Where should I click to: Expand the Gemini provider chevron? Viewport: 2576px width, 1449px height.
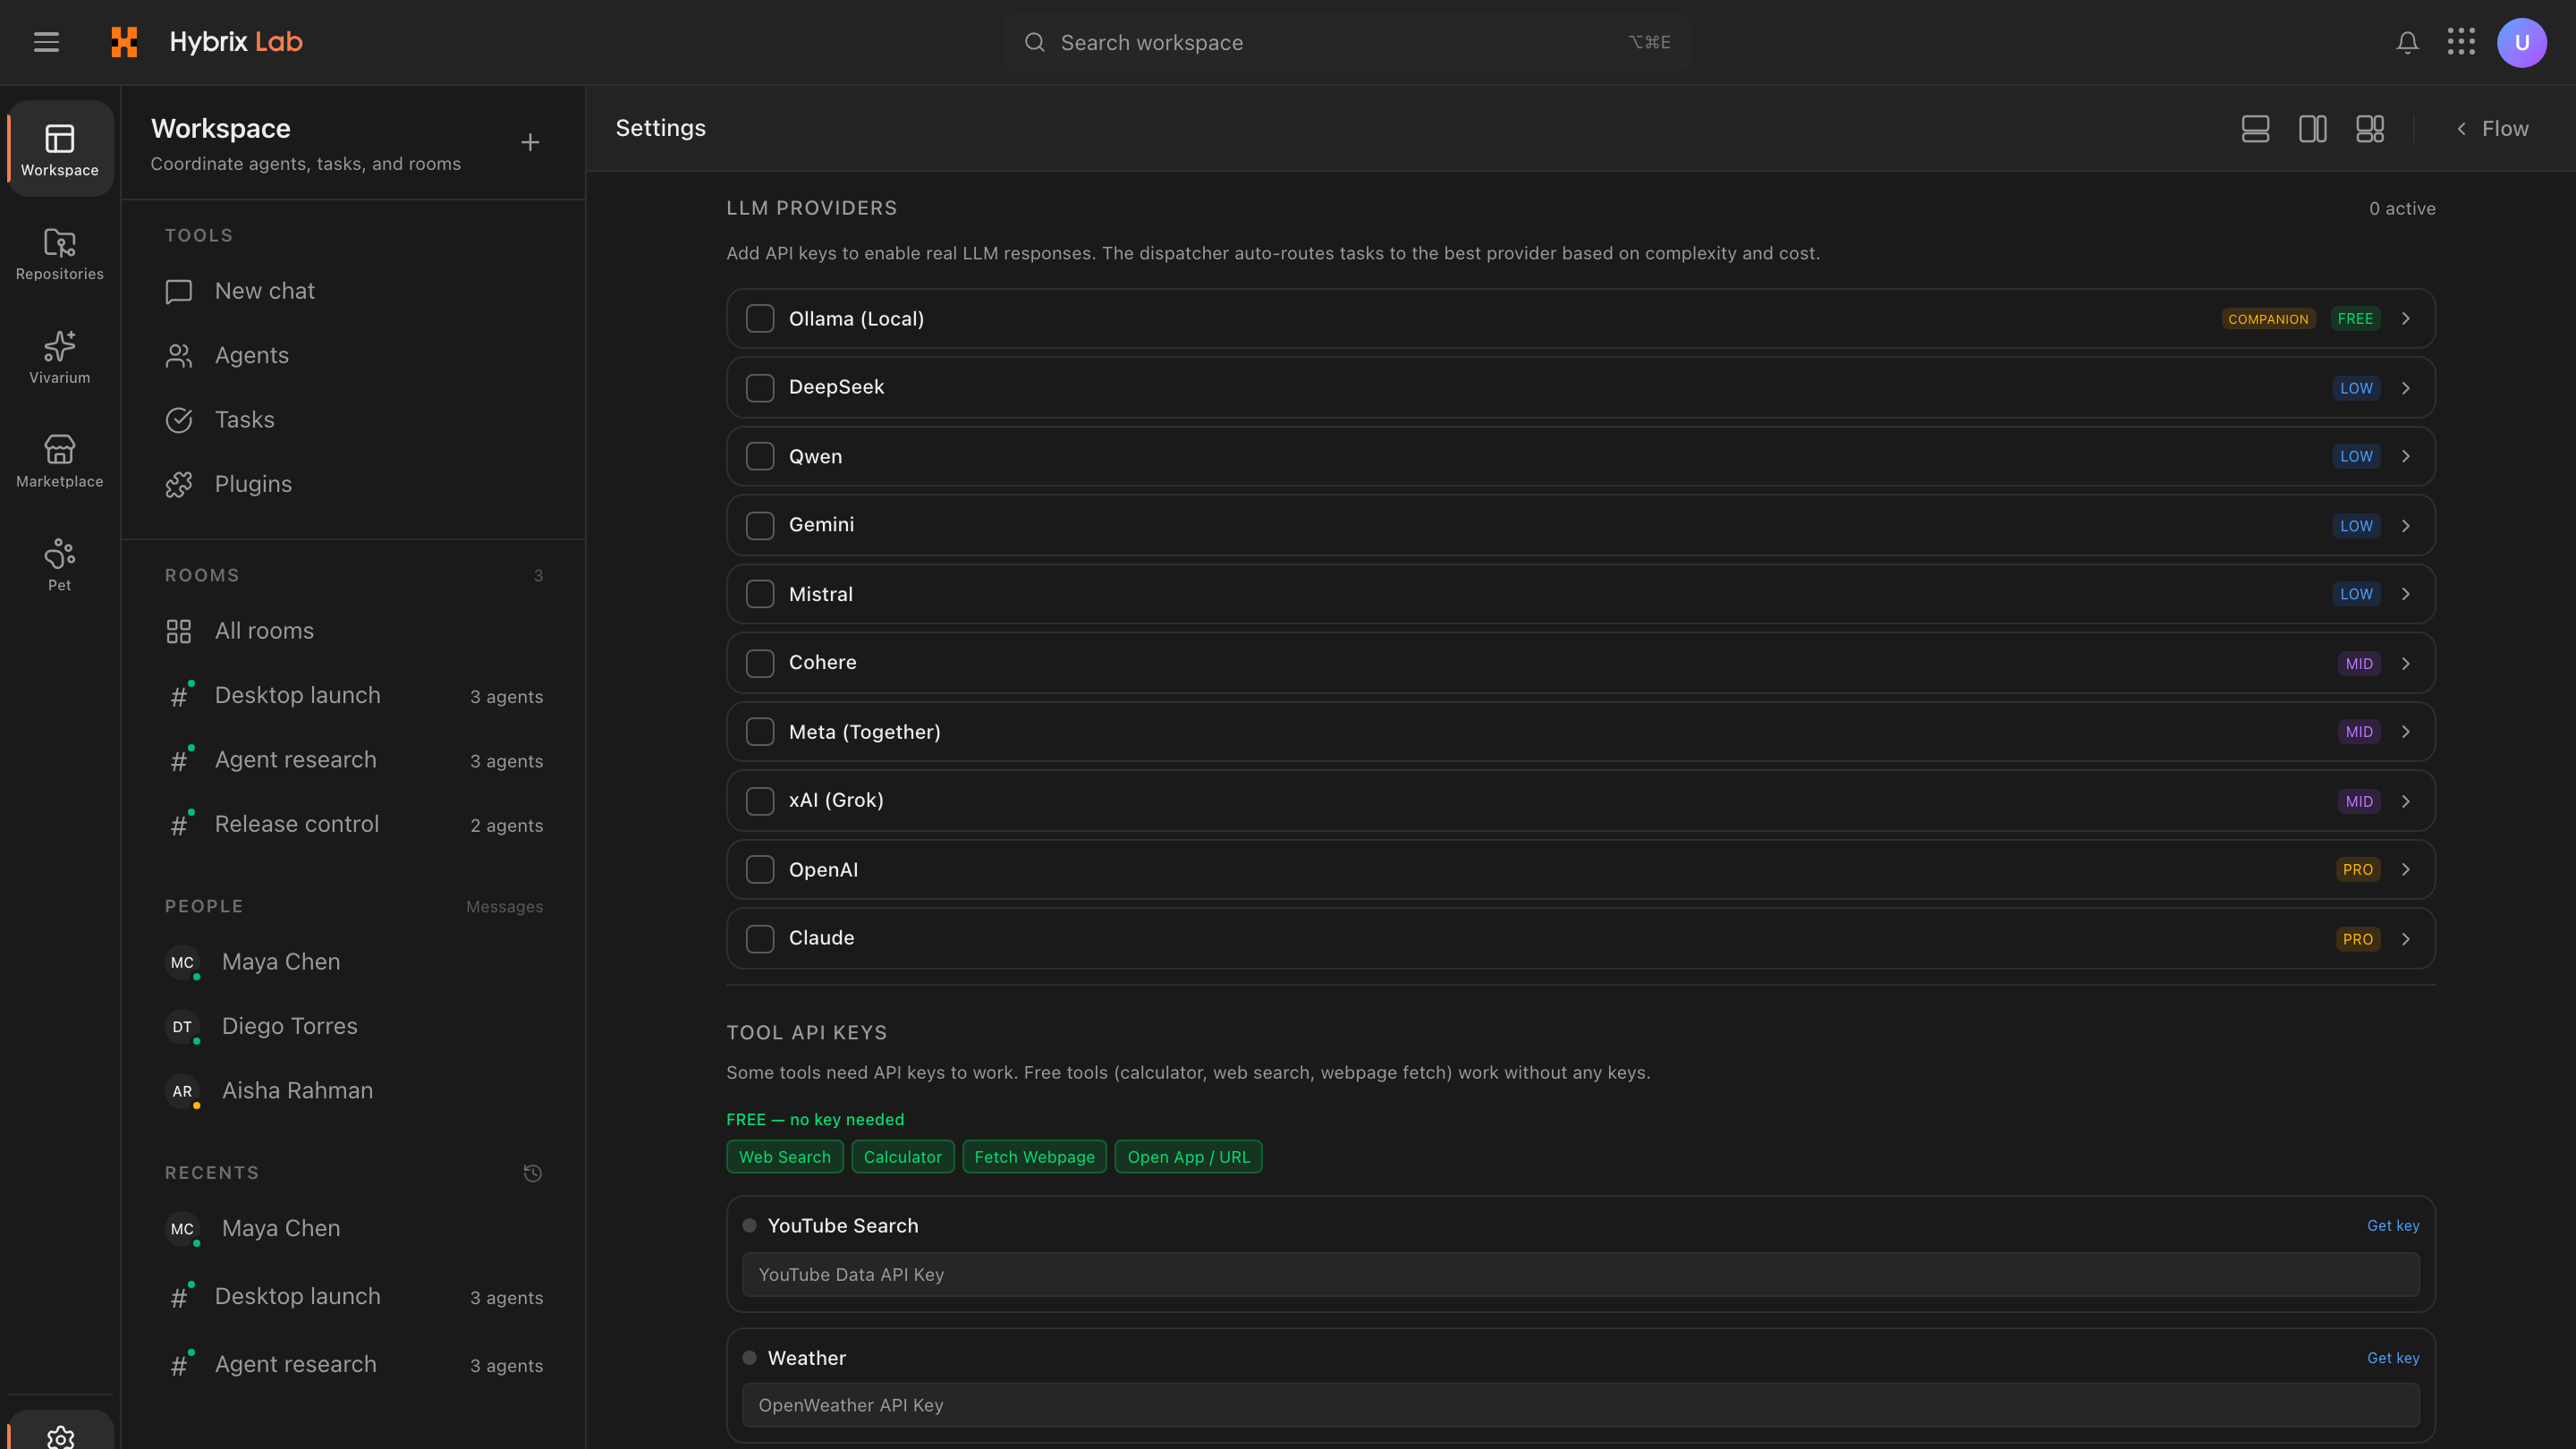click(2406, 526)
